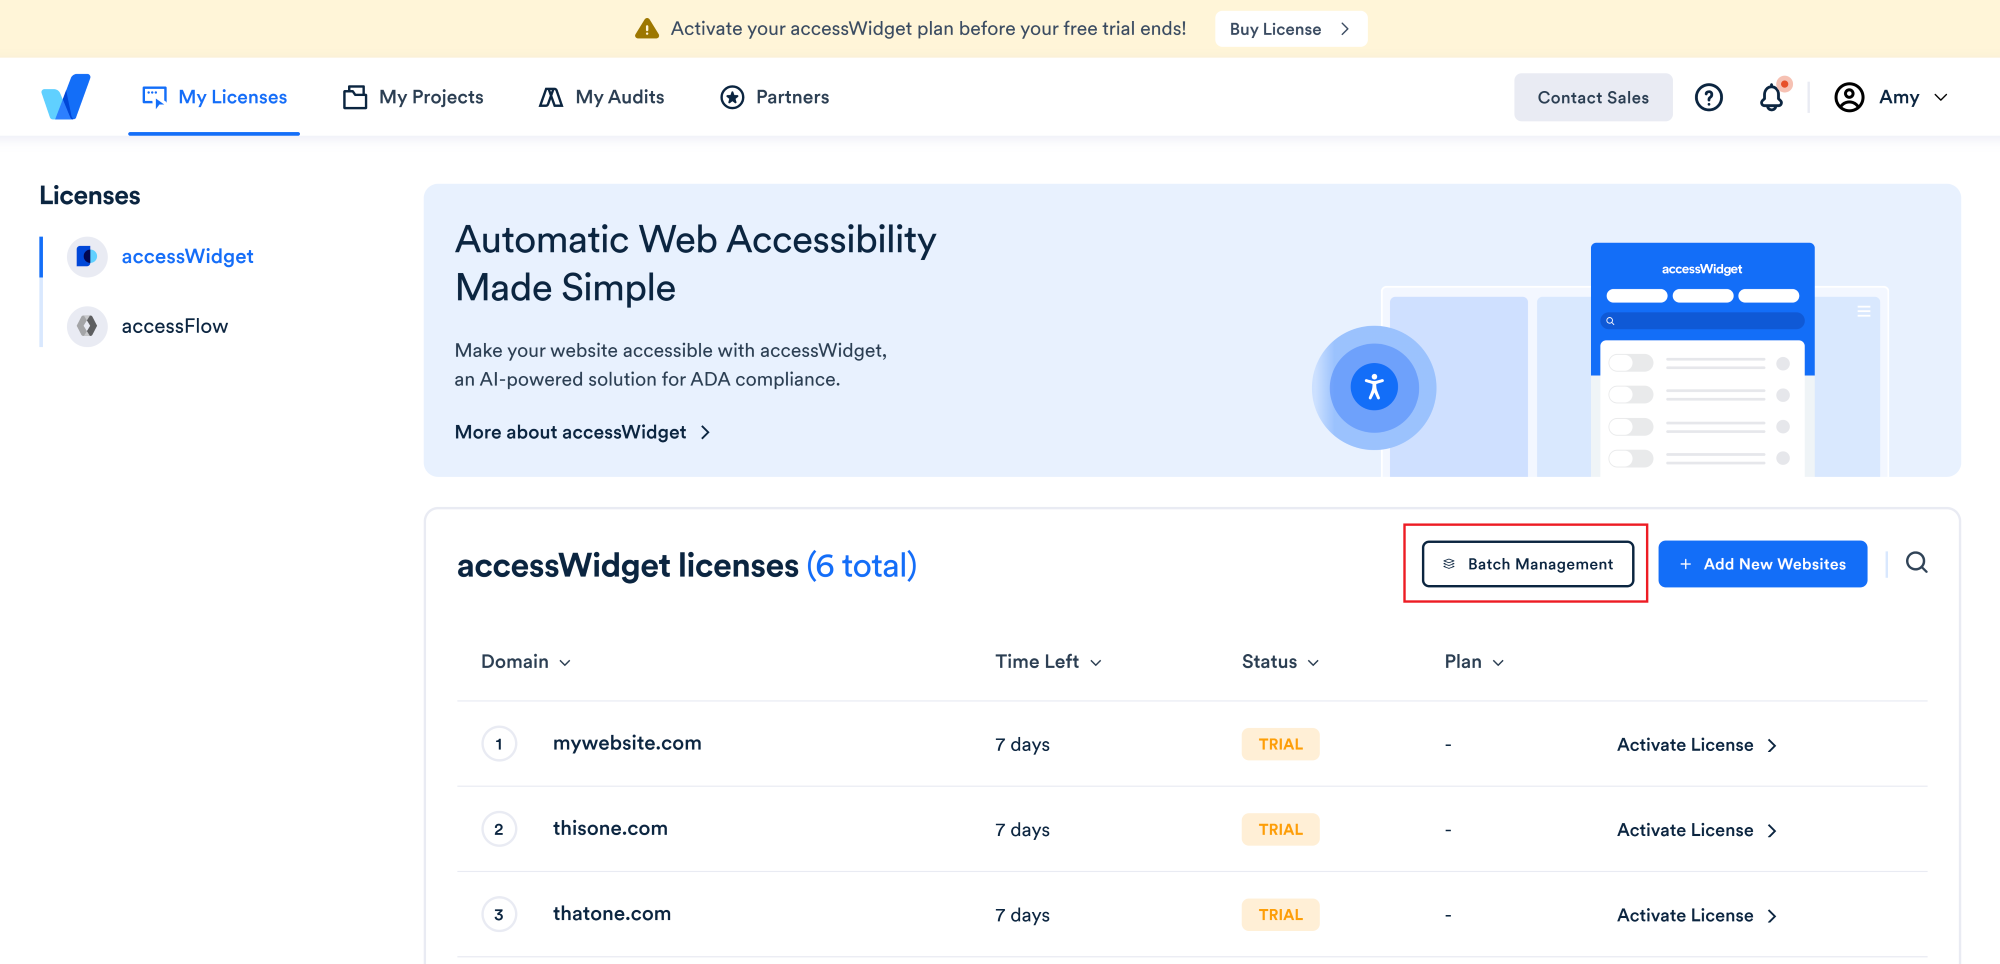Click the user avatar icon next to Amy
This screenshot has width=2000, height=964.
(x=1849, y=97)
